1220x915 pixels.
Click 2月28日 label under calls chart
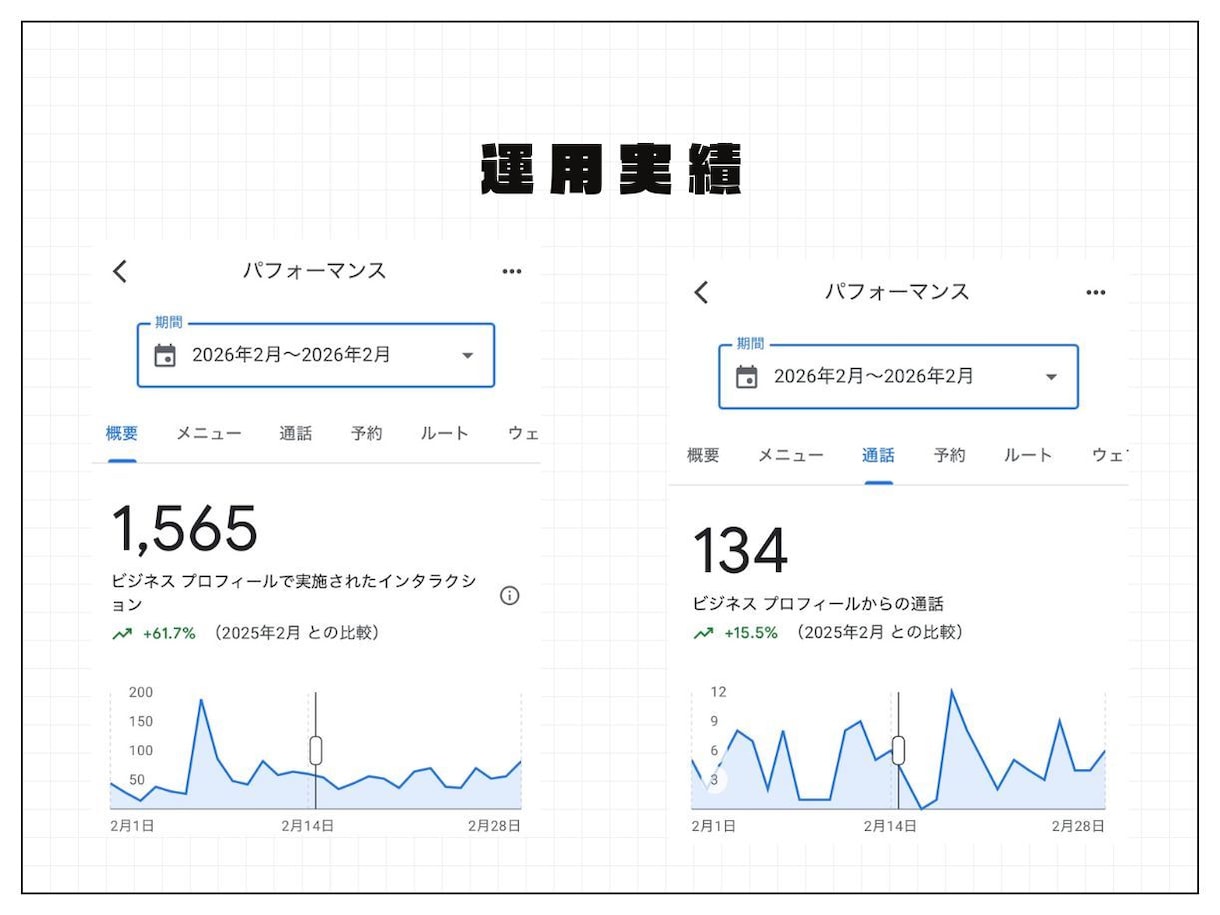click(x=1078, y=826)
